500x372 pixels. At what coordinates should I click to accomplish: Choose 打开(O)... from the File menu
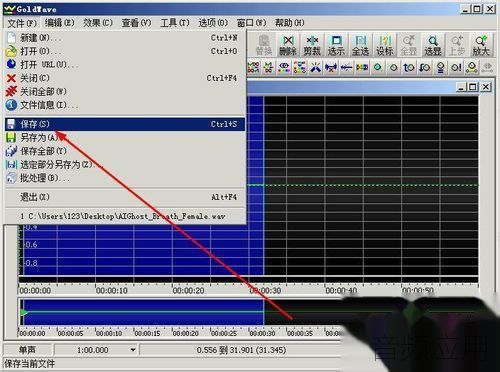point(125,51)
